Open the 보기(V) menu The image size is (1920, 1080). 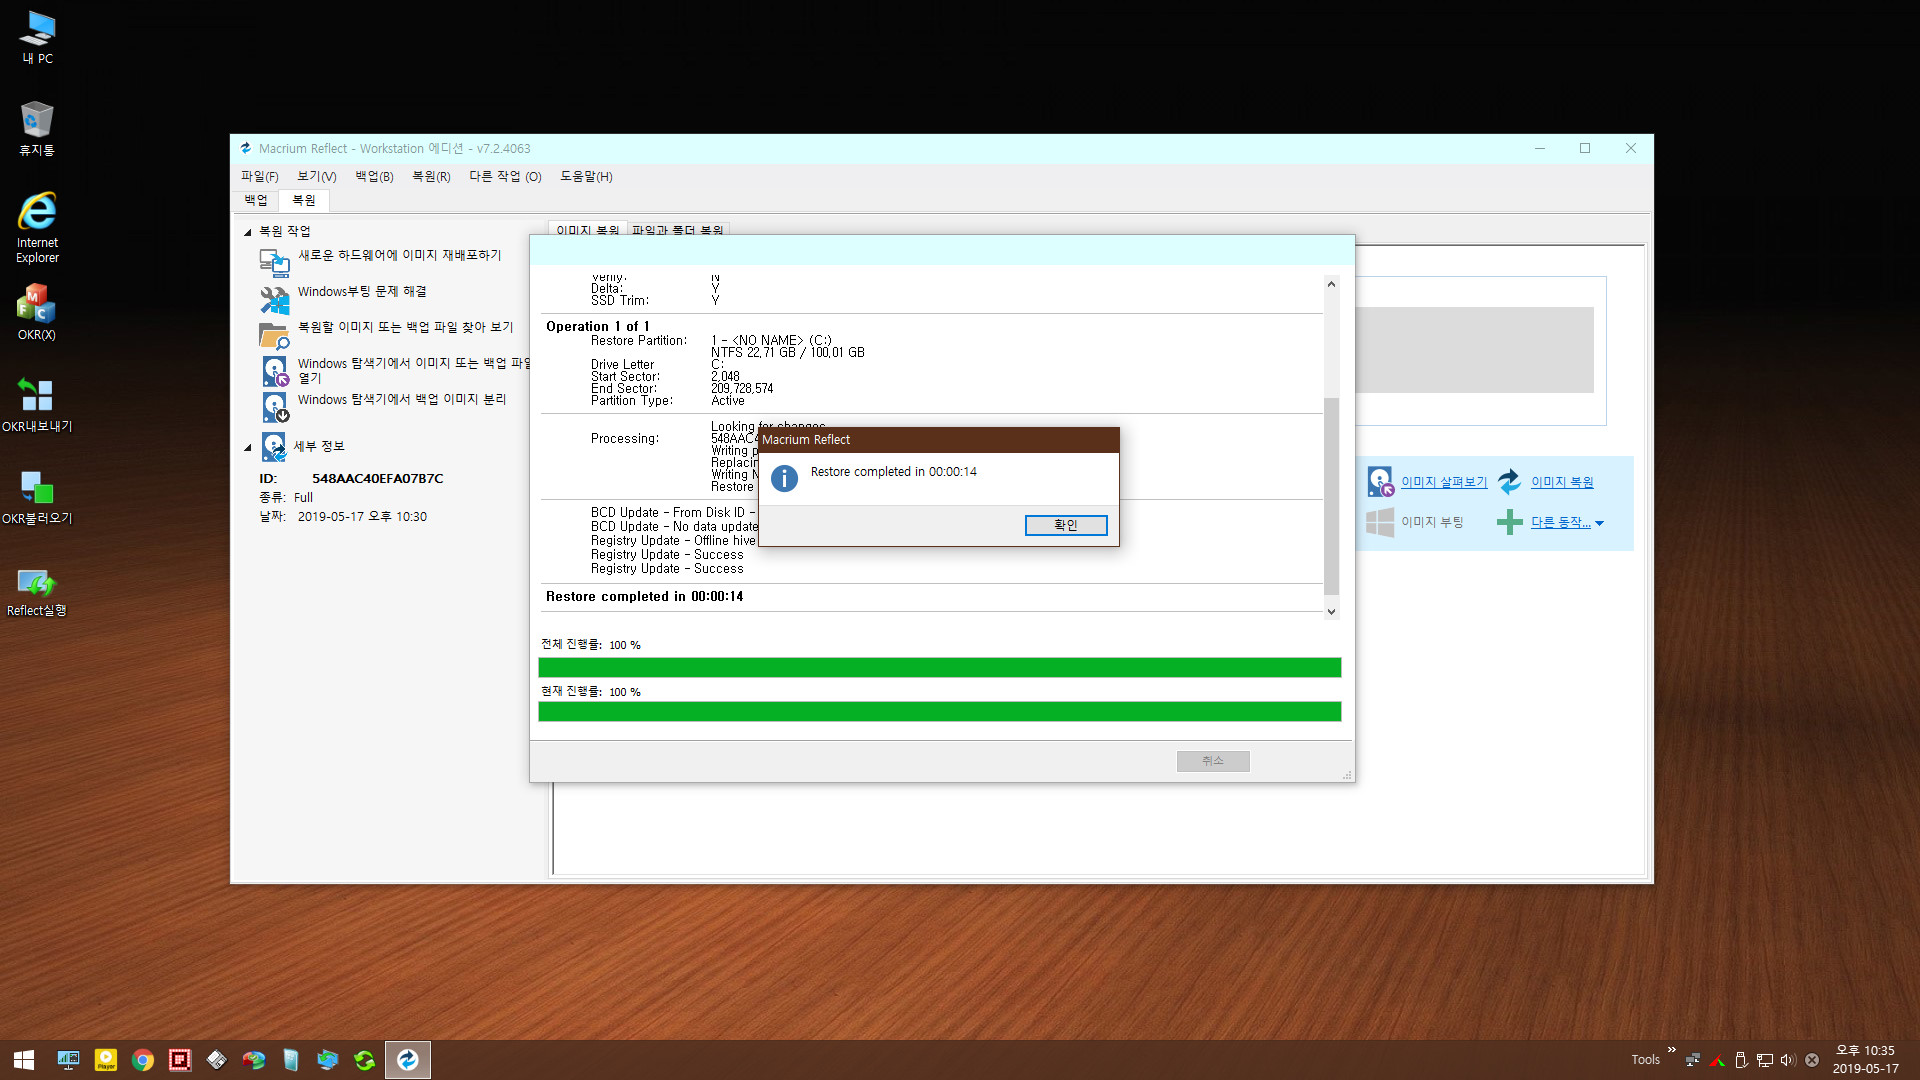click(316, 176)
